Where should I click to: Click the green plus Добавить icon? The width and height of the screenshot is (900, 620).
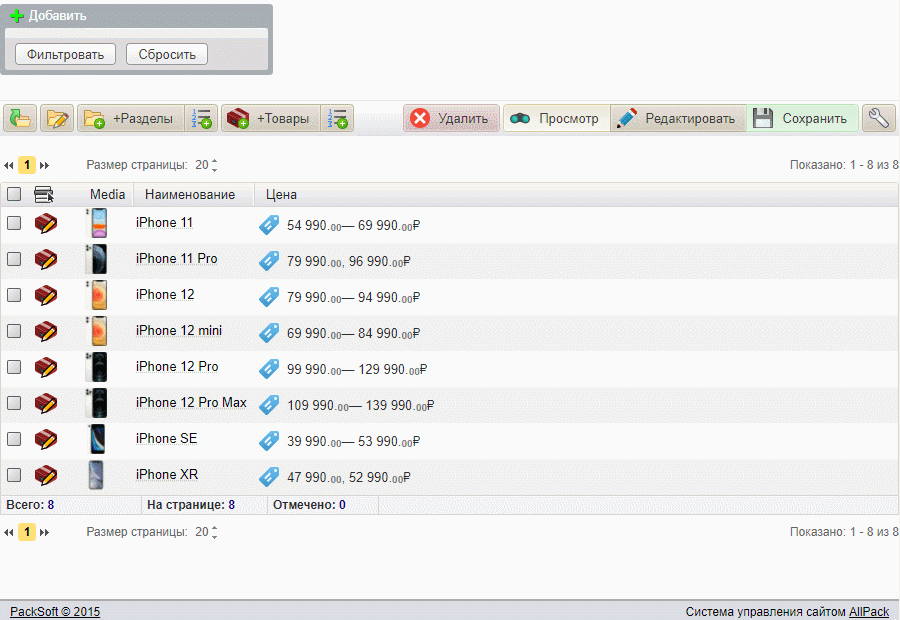[x=17, y=16]
